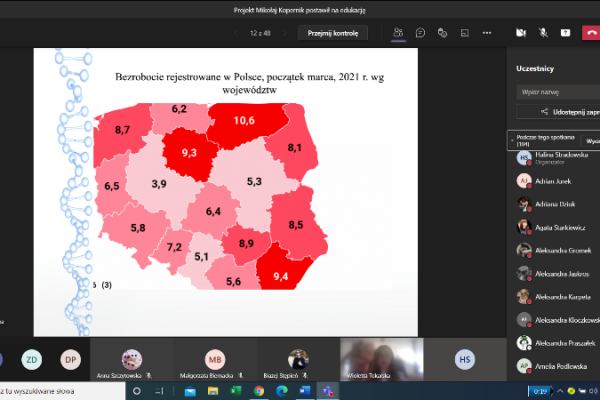Click the red hang up button

(x=592, y=32)
